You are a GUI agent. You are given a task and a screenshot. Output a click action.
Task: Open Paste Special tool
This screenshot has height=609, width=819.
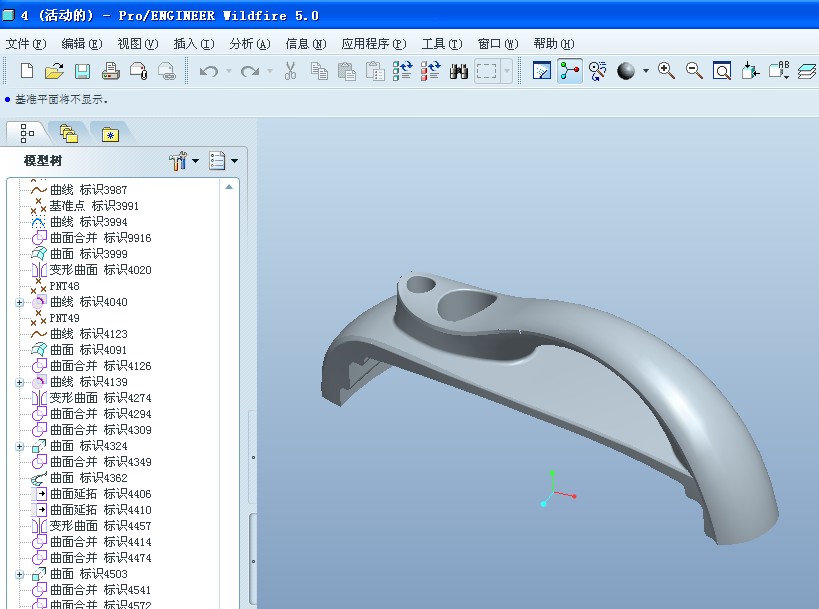375,71
